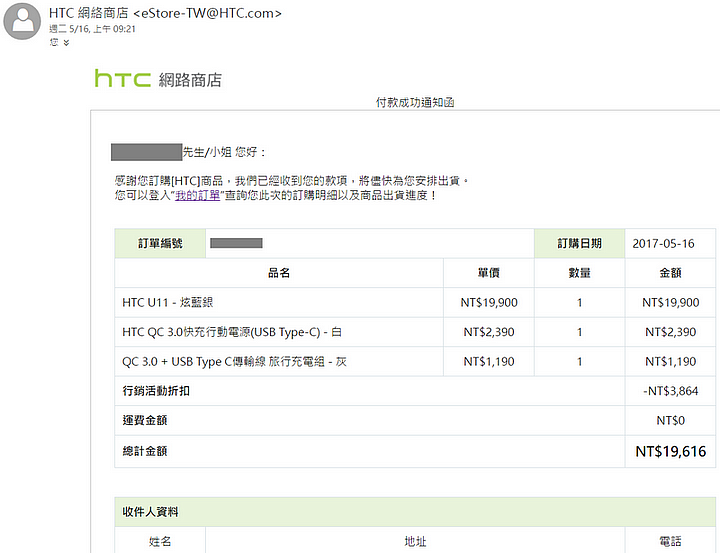Click unit price NT$1,190 in 單價 column
The width and height of the screenshot is (720, 553).
click(x=489, y=361)
